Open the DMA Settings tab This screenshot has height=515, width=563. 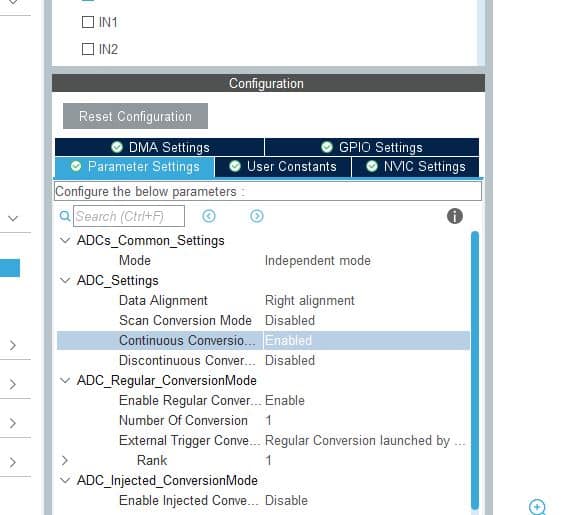coord(159,147)
